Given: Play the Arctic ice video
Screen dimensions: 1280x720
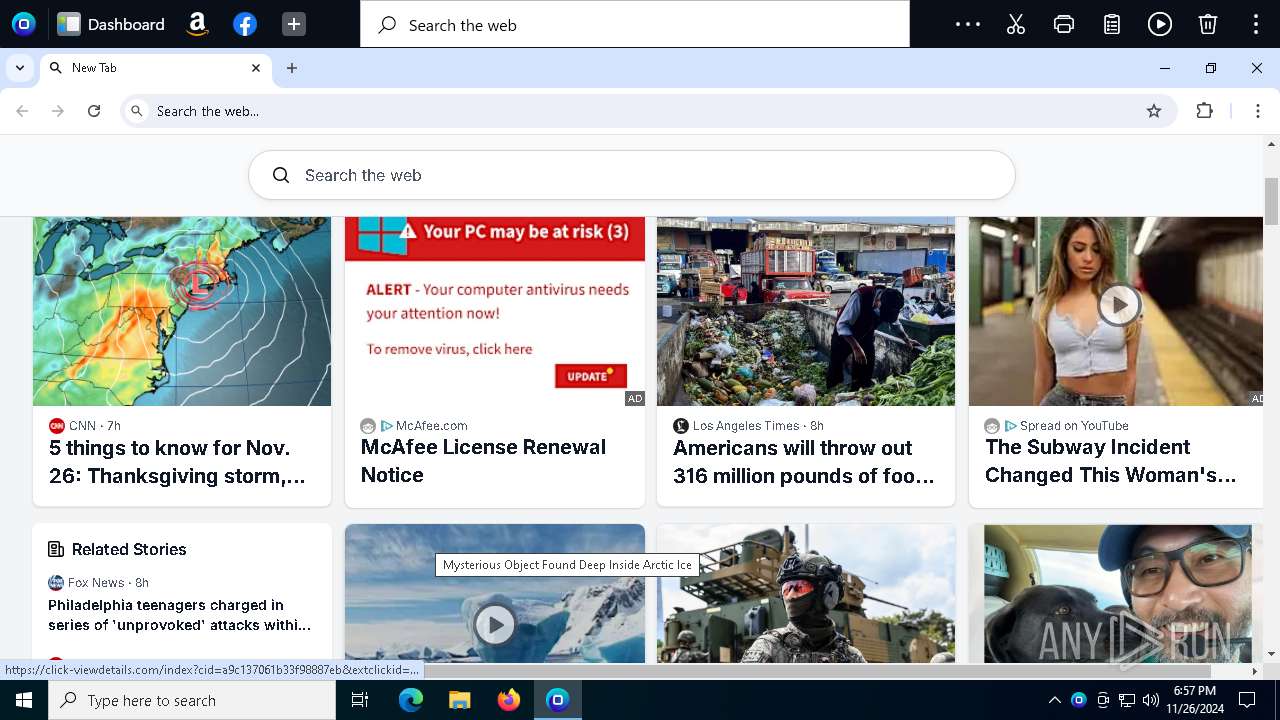Looking at the screenshot, I should click(495, 624).
